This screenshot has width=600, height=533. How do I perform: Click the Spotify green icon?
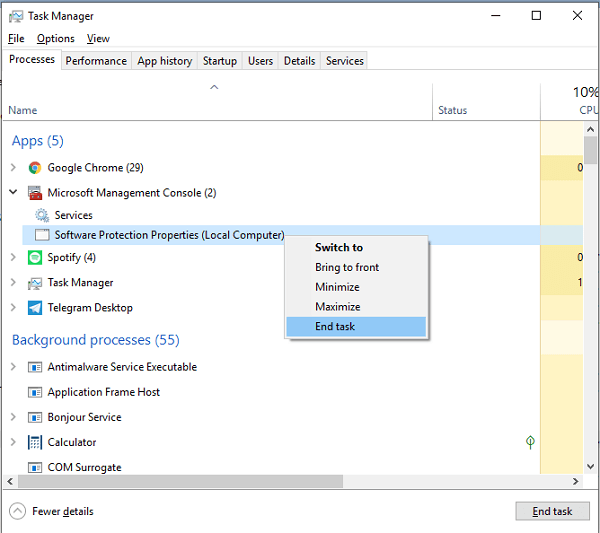(35, 258)
